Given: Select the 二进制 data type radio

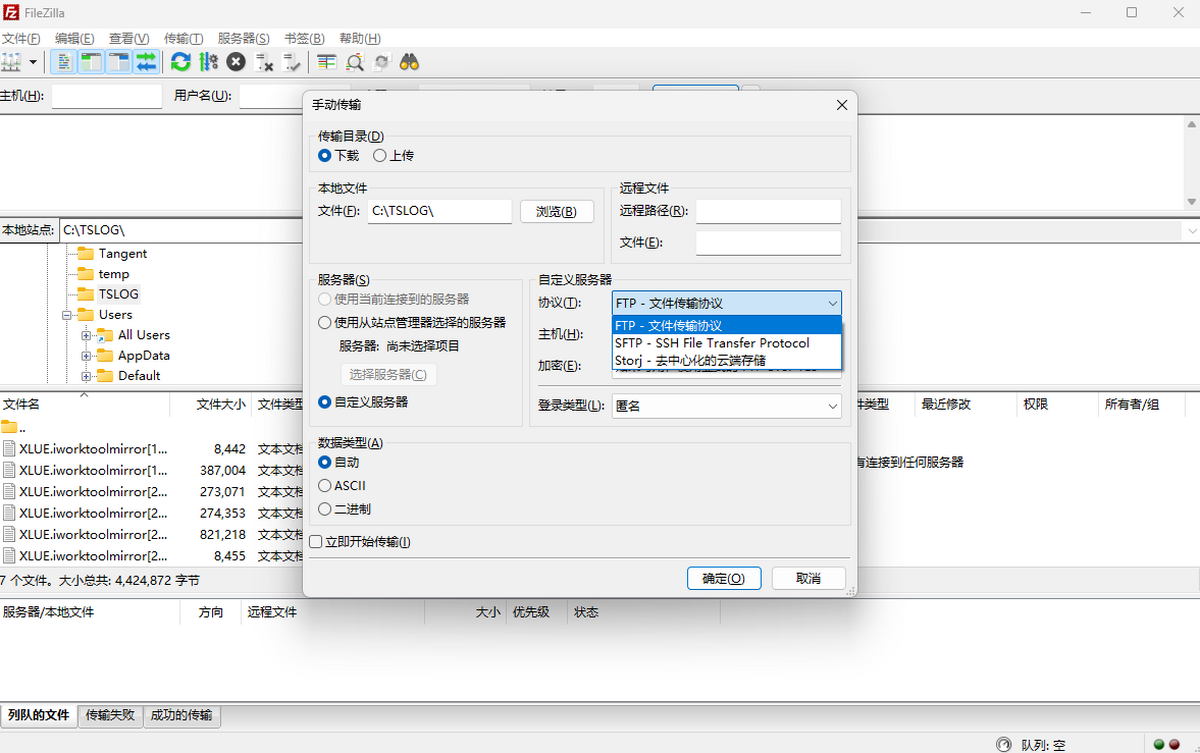Looking at the screenshot, I should tap(344, 509).
